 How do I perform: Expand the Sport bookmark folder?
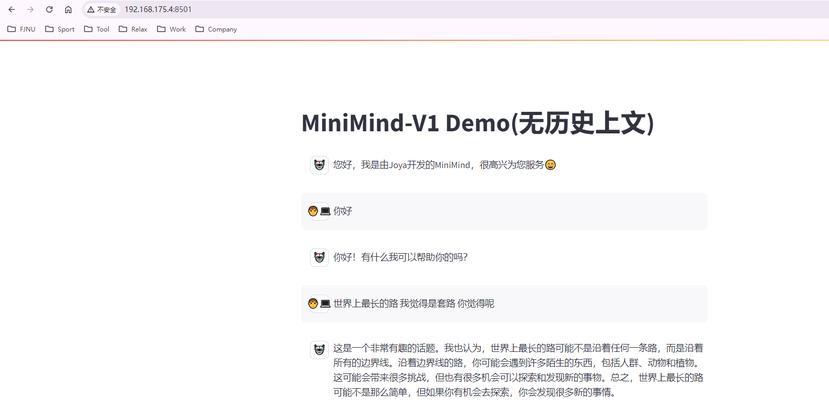tap(60, 29)
